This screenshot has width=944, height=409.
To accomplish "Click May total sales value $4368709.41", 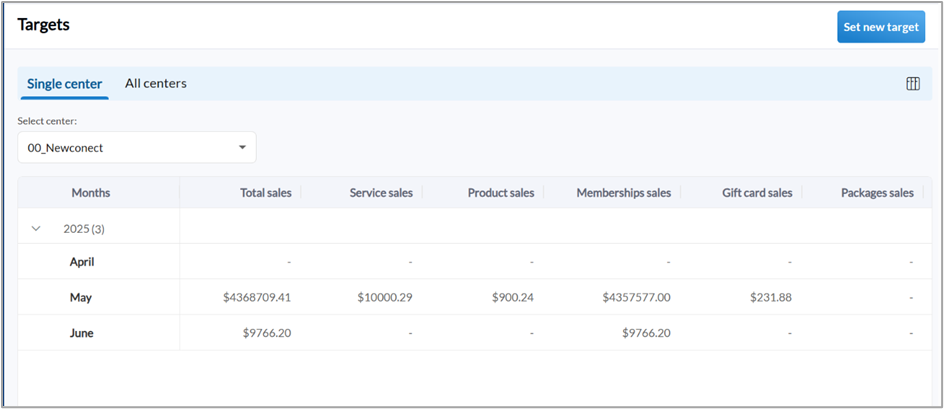I will [x=257, y=297].
